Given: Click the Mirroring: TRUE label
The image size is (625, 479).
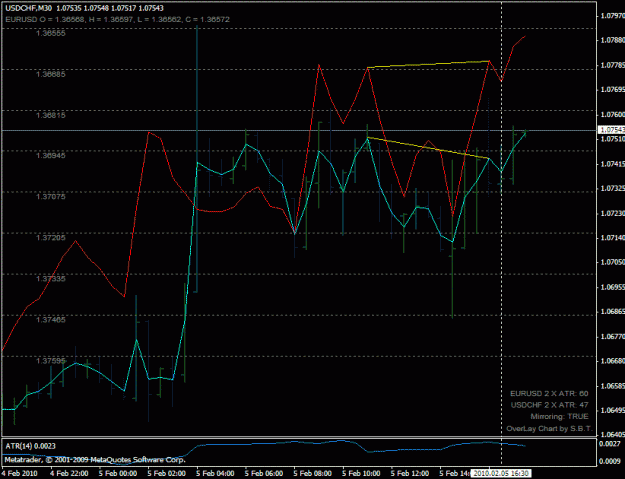Looking at the screenshot, I should tap(559, 416).
